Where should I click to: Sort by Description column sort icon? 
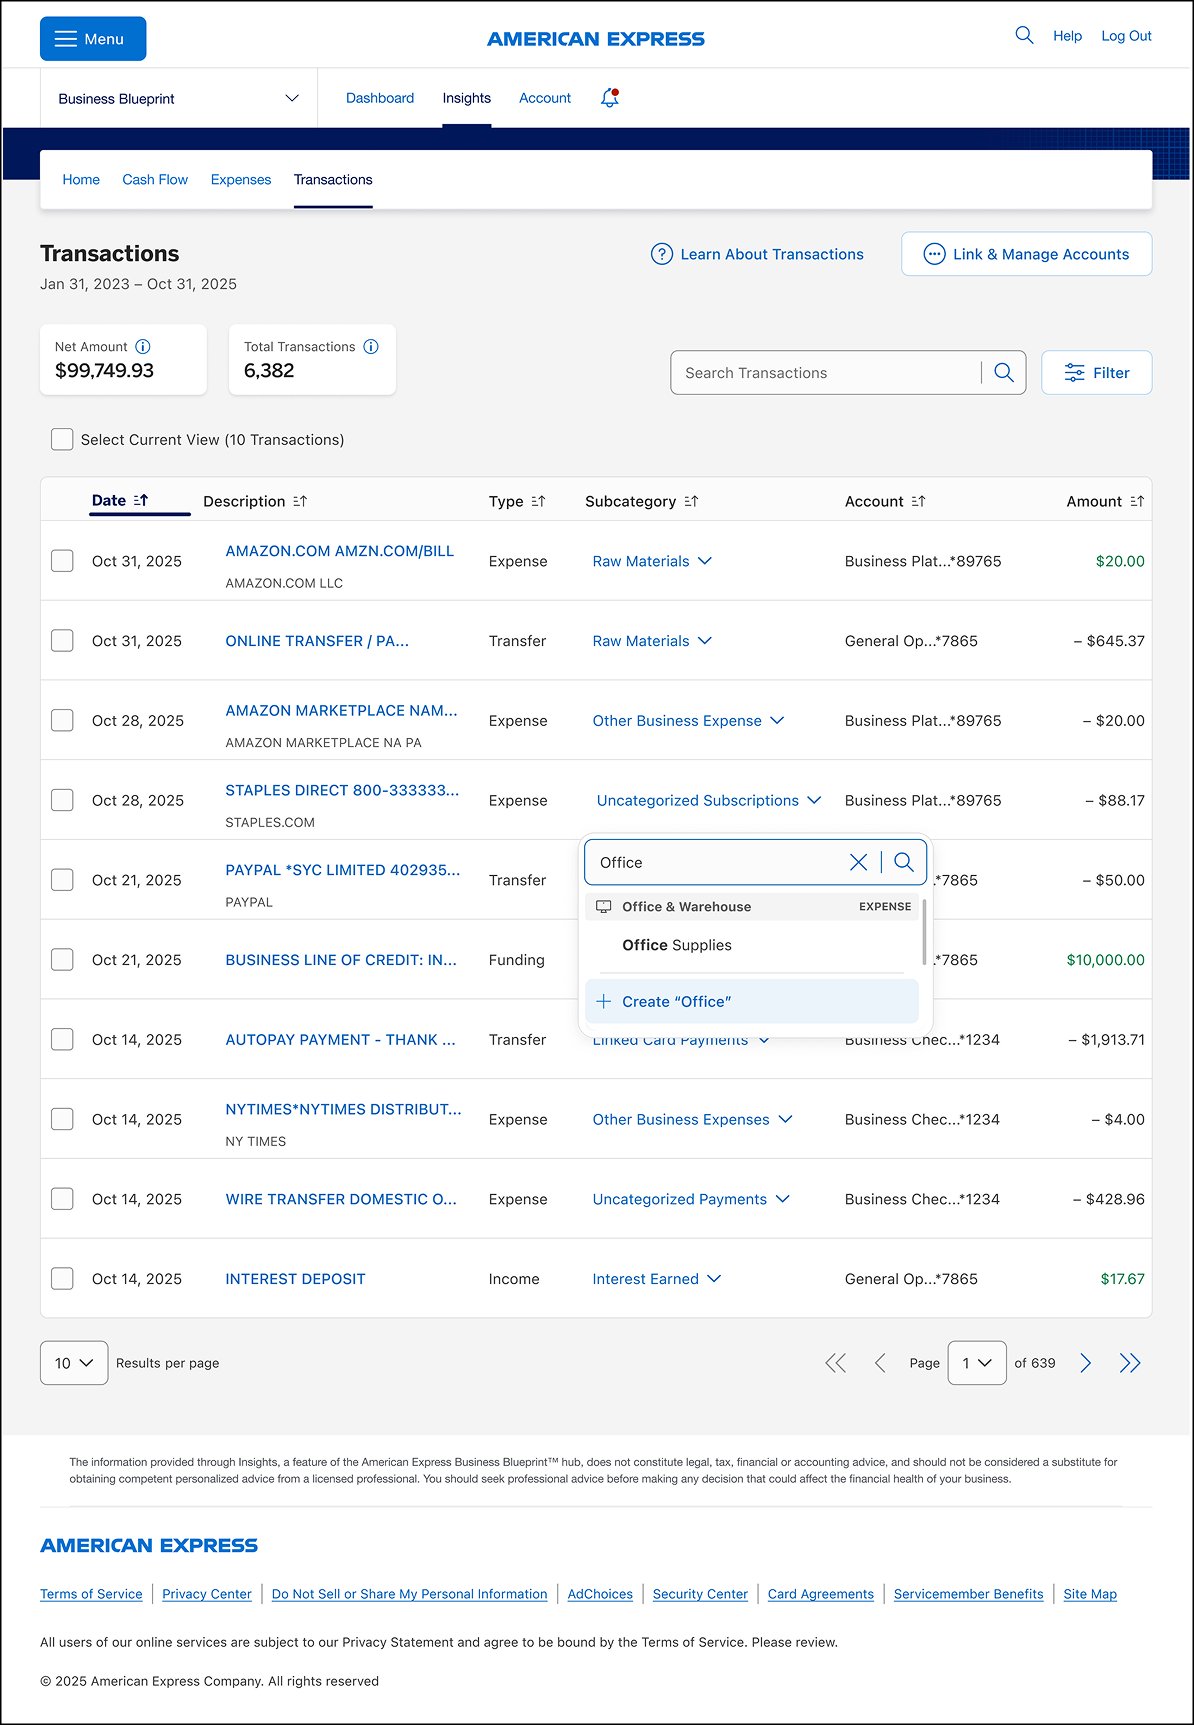pos(300,501)
